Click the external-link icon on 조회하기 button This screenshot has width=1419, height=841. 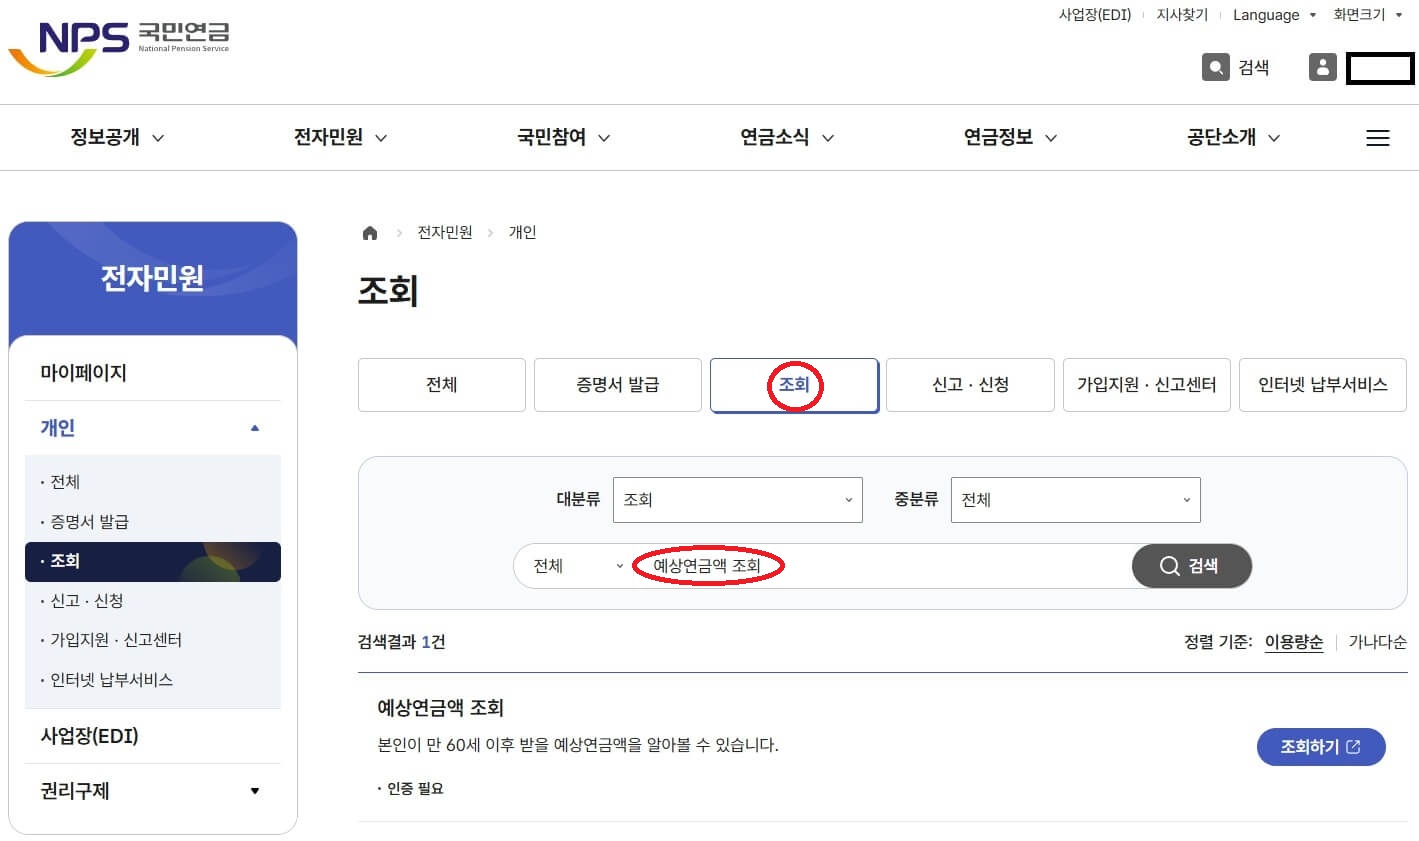(x=1354, y=746)
